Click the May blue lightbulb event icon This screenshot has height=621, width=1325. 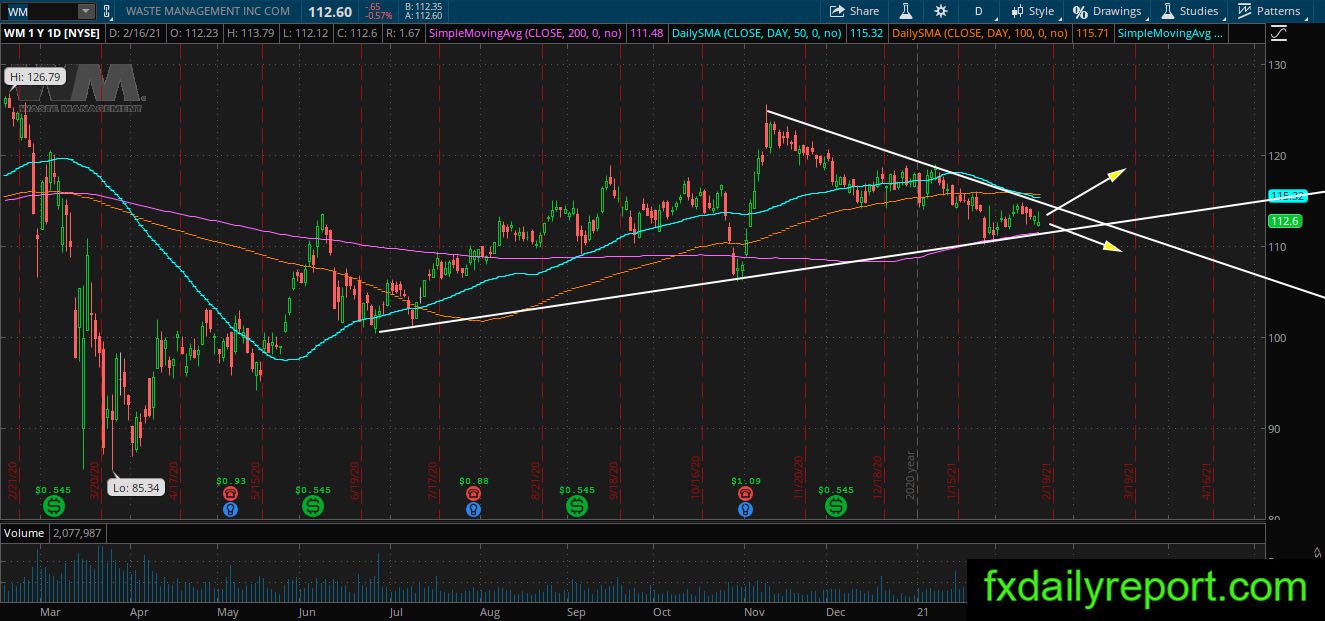point(230,510)
